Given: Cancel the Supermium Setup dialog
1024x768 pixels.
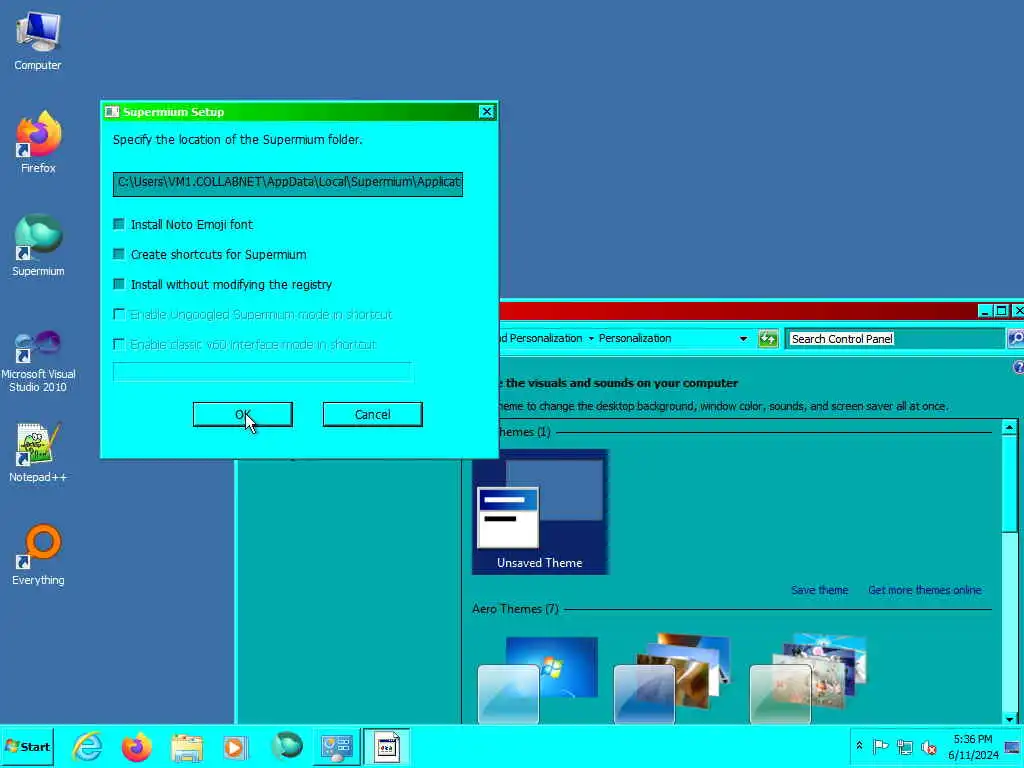Looking at the screenshot, I should point(372,415).
